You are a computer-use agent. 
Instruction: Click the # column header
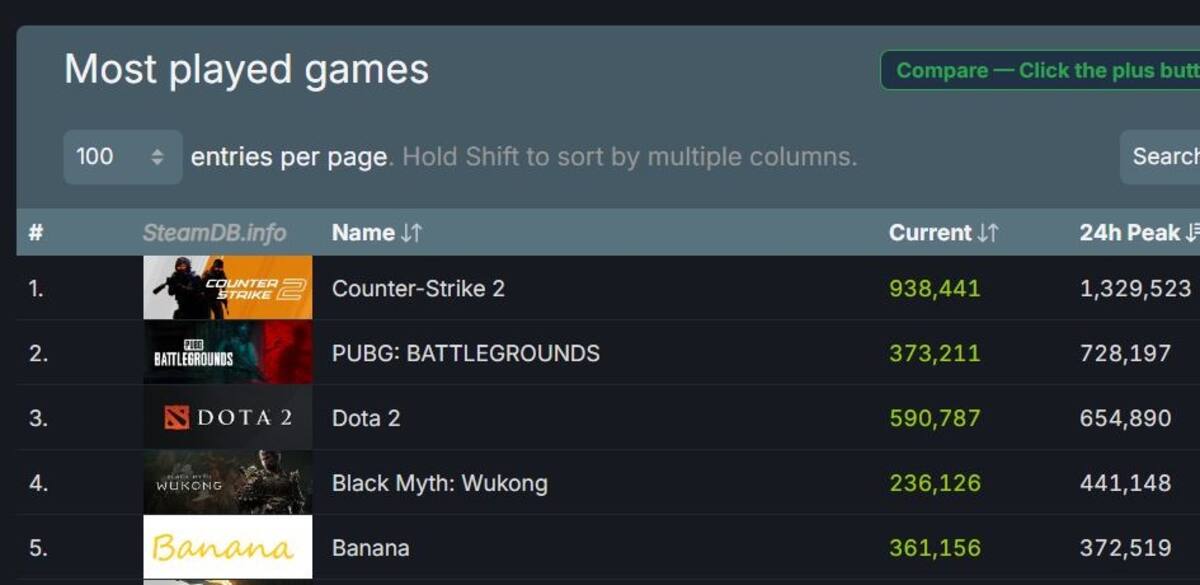point(36,233)
